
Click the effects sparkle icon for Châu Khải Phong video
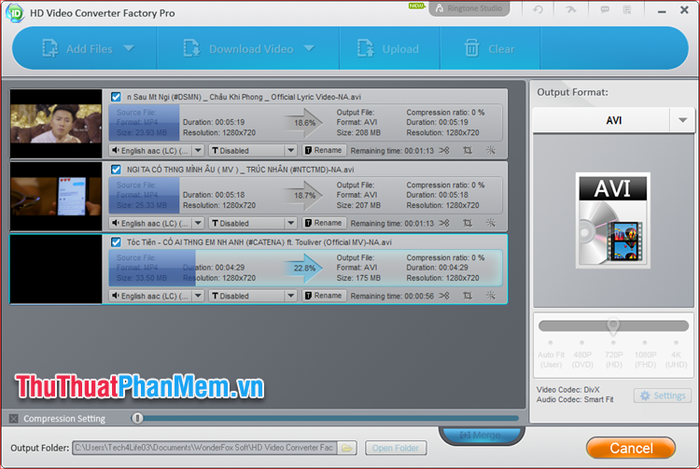pos(491,150)
